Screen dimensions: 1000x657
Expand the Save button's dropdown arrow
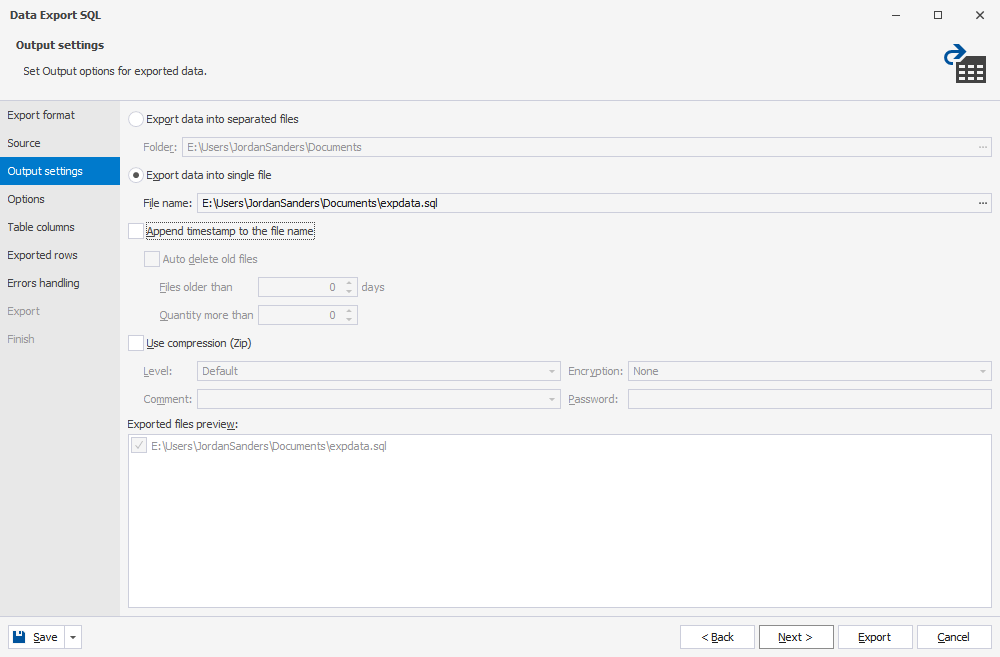click(71, 636)
